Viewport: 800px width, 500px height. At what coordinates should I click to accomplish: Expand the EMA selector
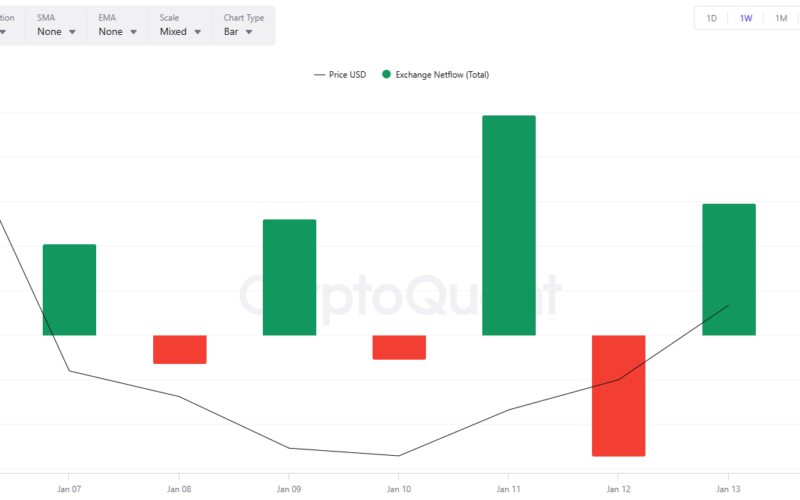pos(118,31)
